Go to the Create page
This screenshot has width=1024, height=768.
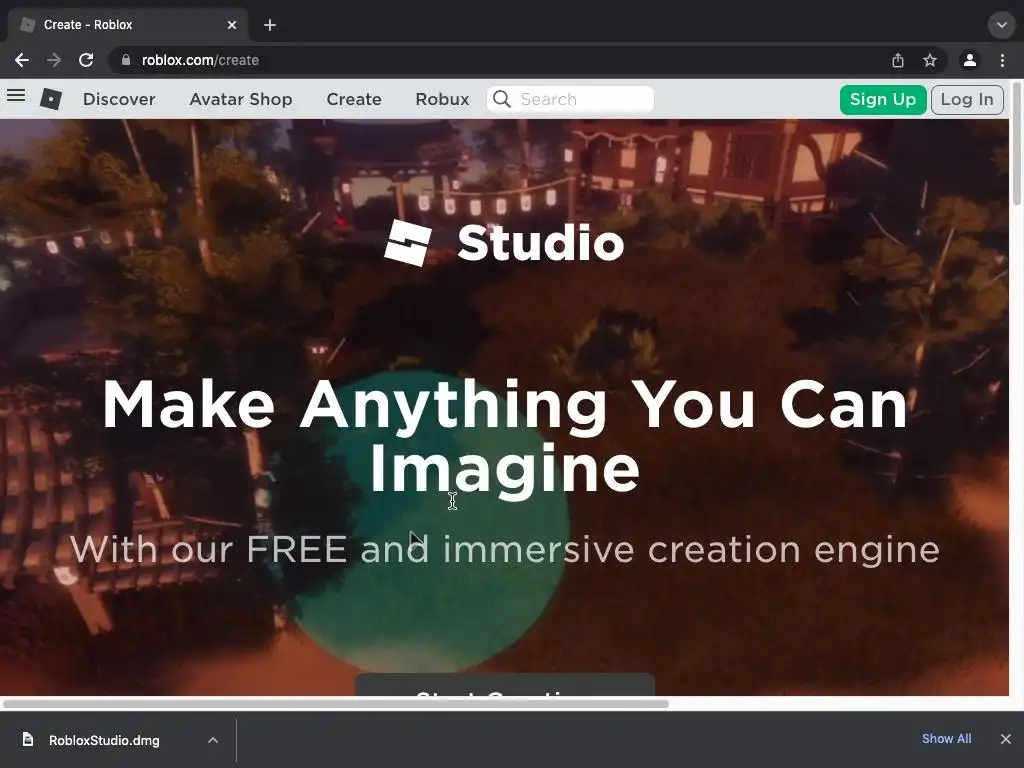tap(354, 99)
